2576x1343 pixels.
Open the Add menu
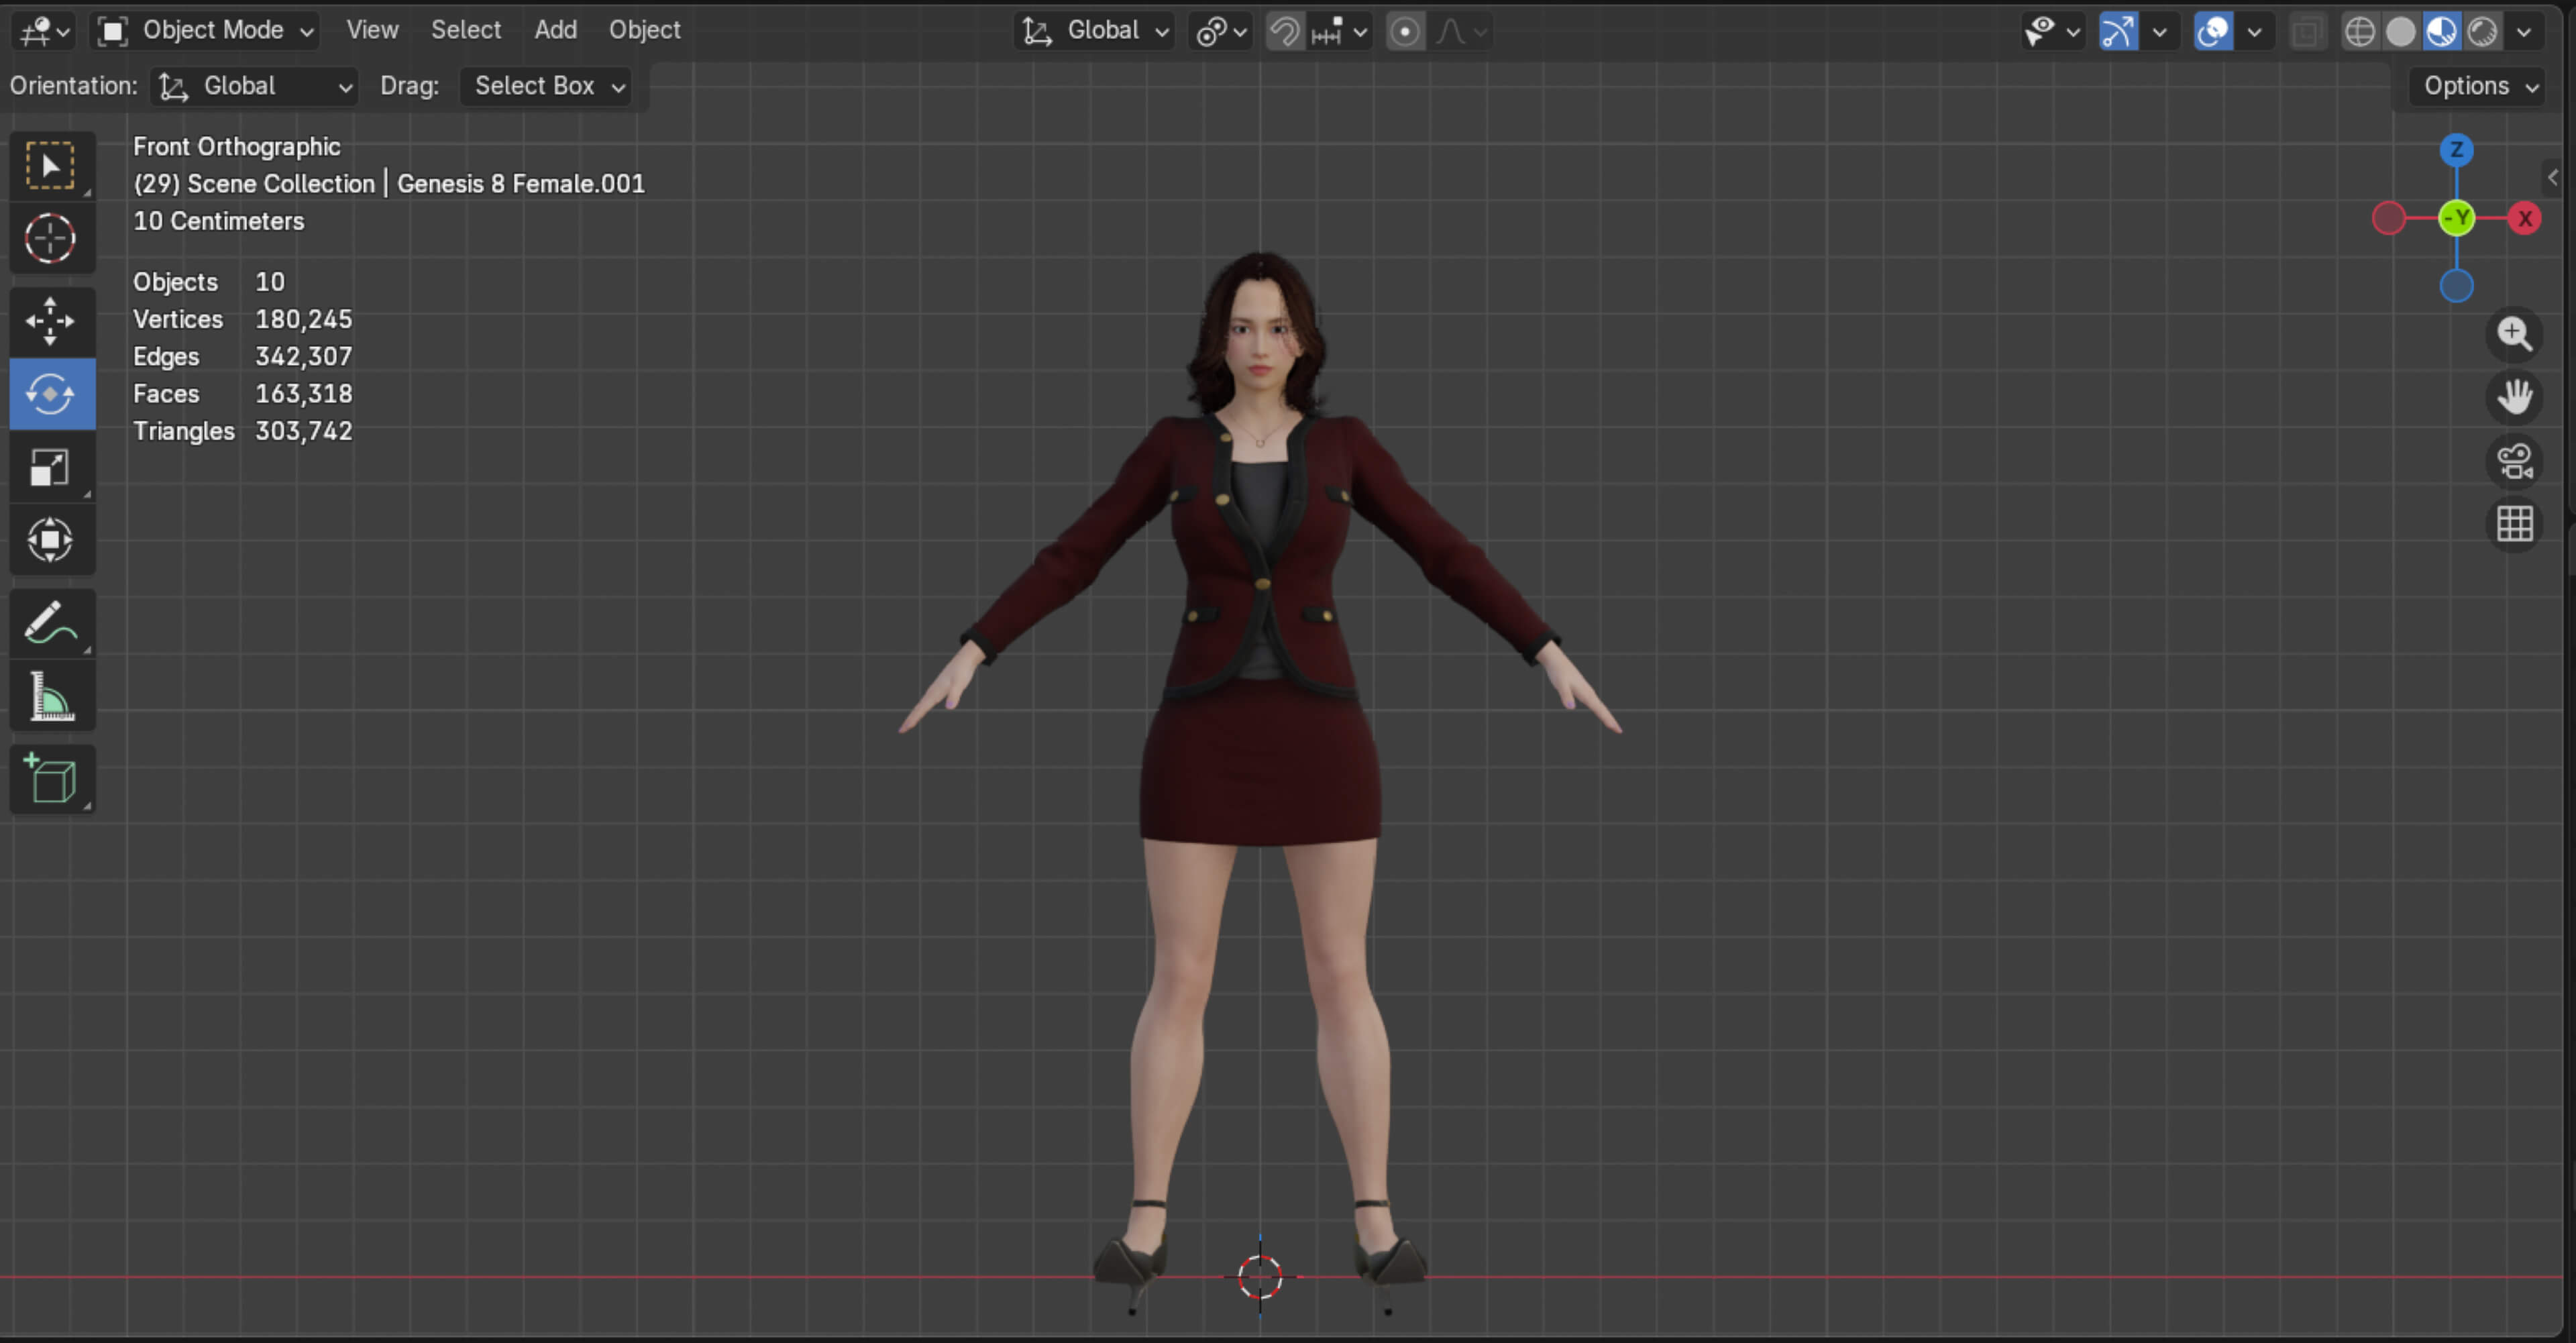555,30
